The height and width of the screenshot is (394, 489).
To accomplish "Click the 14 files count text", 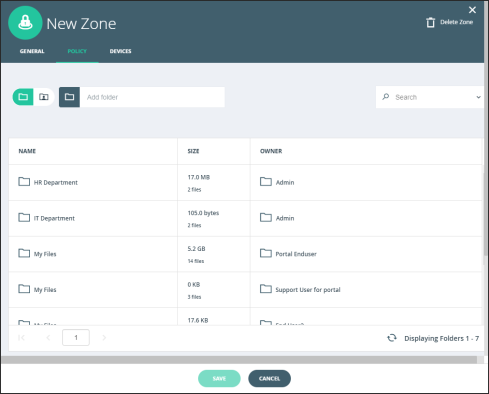I will (196, 261).
